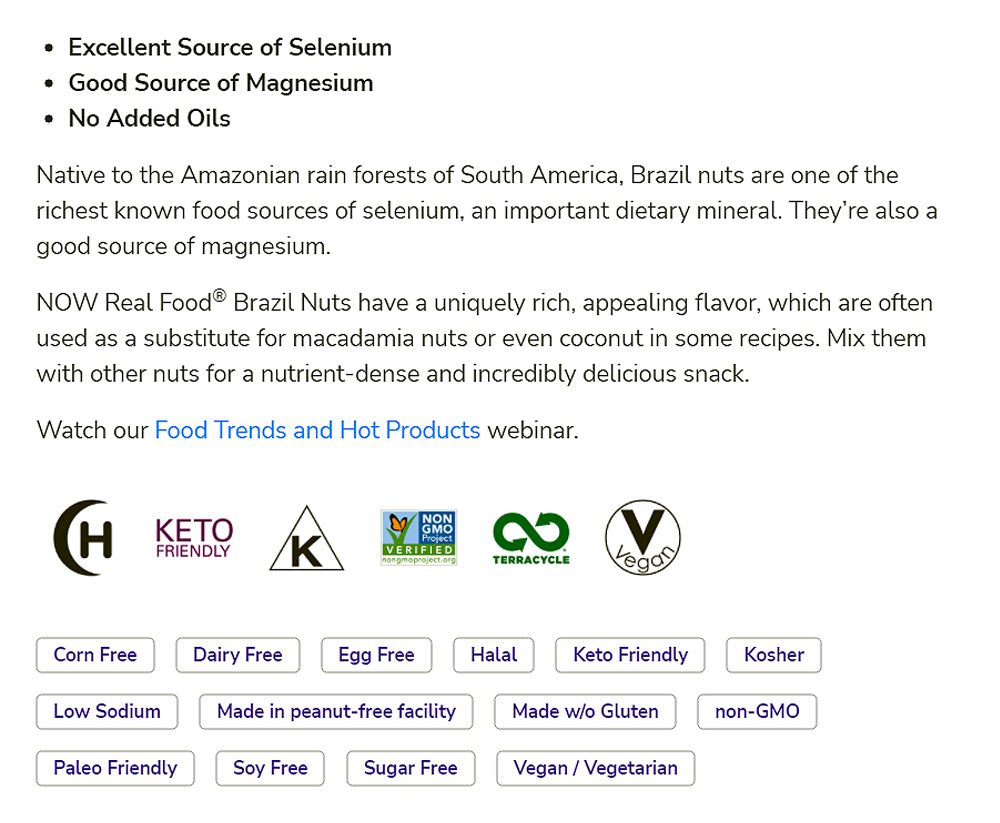Screen dimensions: 1000x823
Task: Select the non-GMO tag button
Action: point(757,712)
